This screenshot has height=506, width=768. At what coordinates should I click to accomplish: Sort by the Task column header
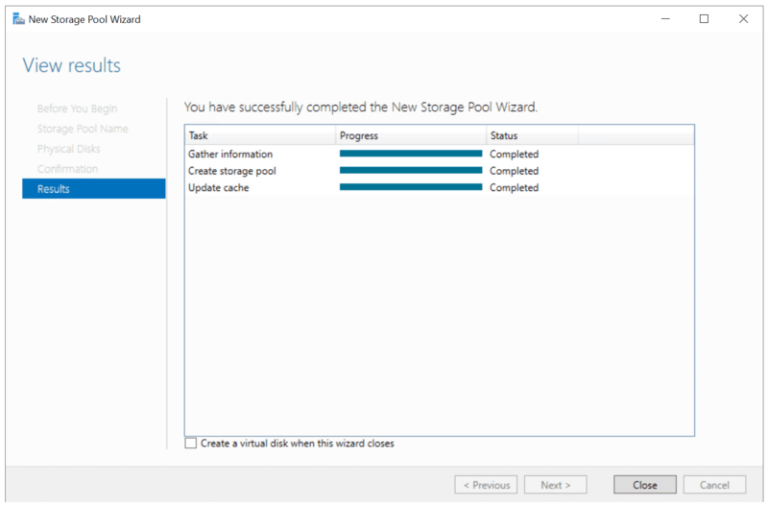pyautogui.click(x=260, y=135)
